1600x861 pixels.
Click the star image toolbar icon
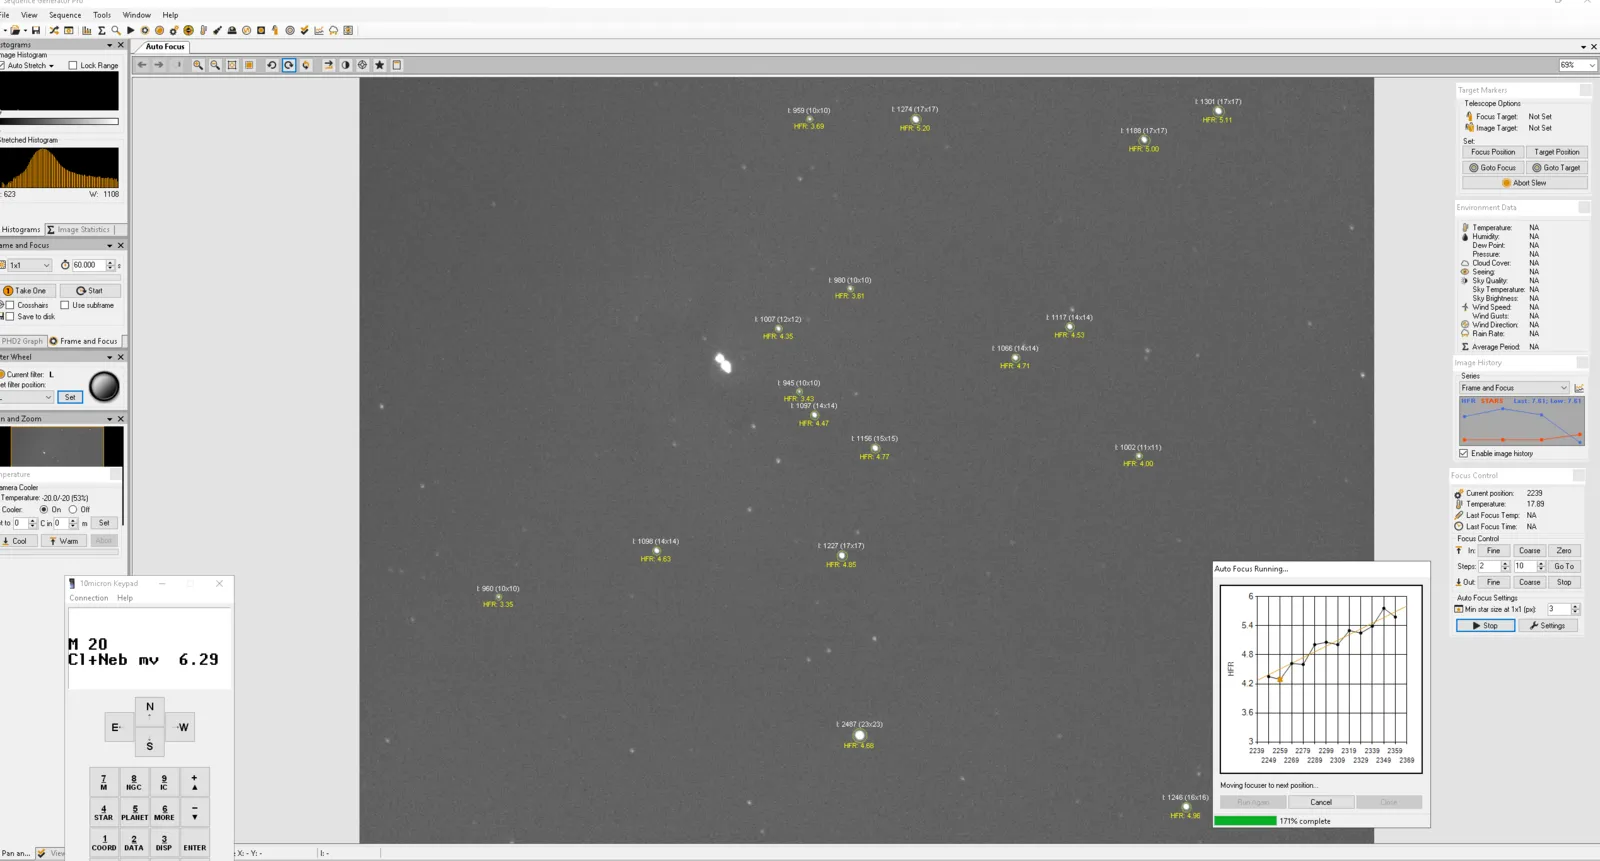click(x=379, y=65)
